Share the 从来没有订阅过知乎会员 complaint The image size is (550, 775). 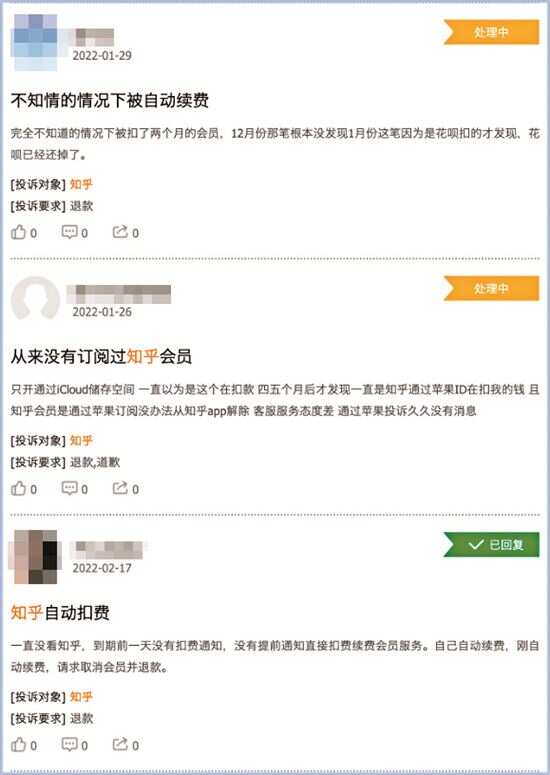[x=126, y=489]
